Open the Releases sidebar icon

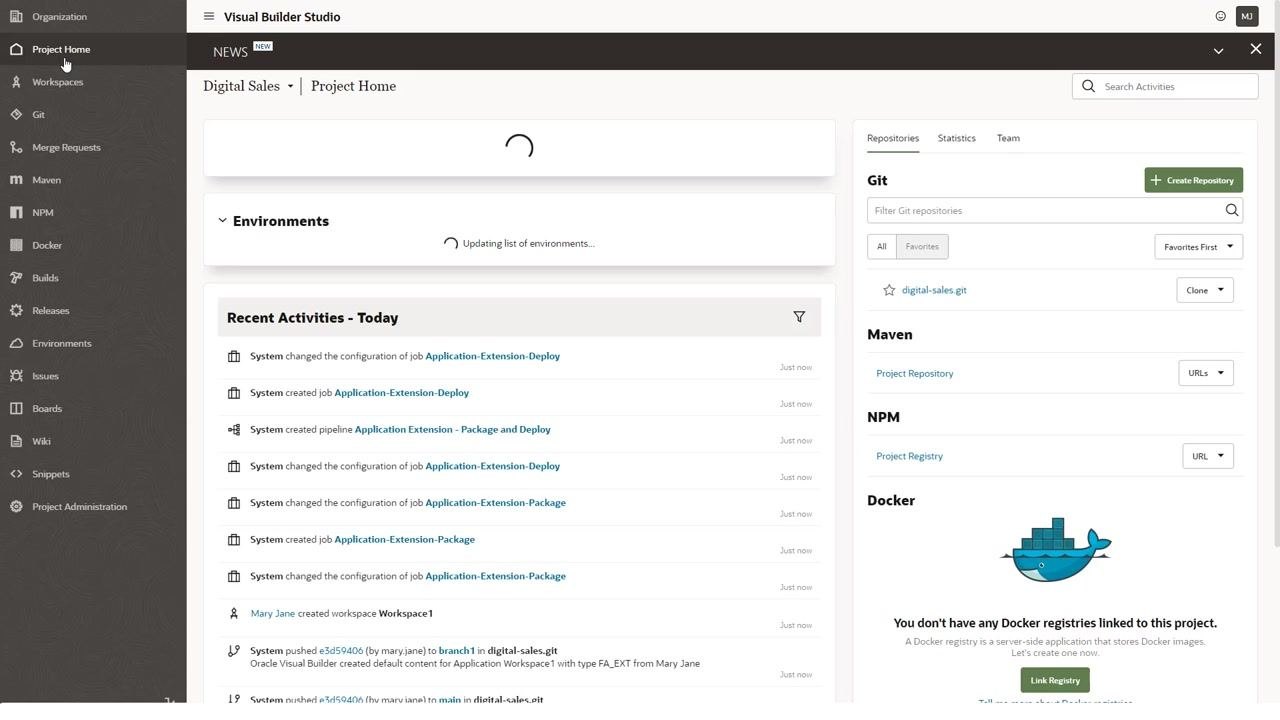click(16, 311)
